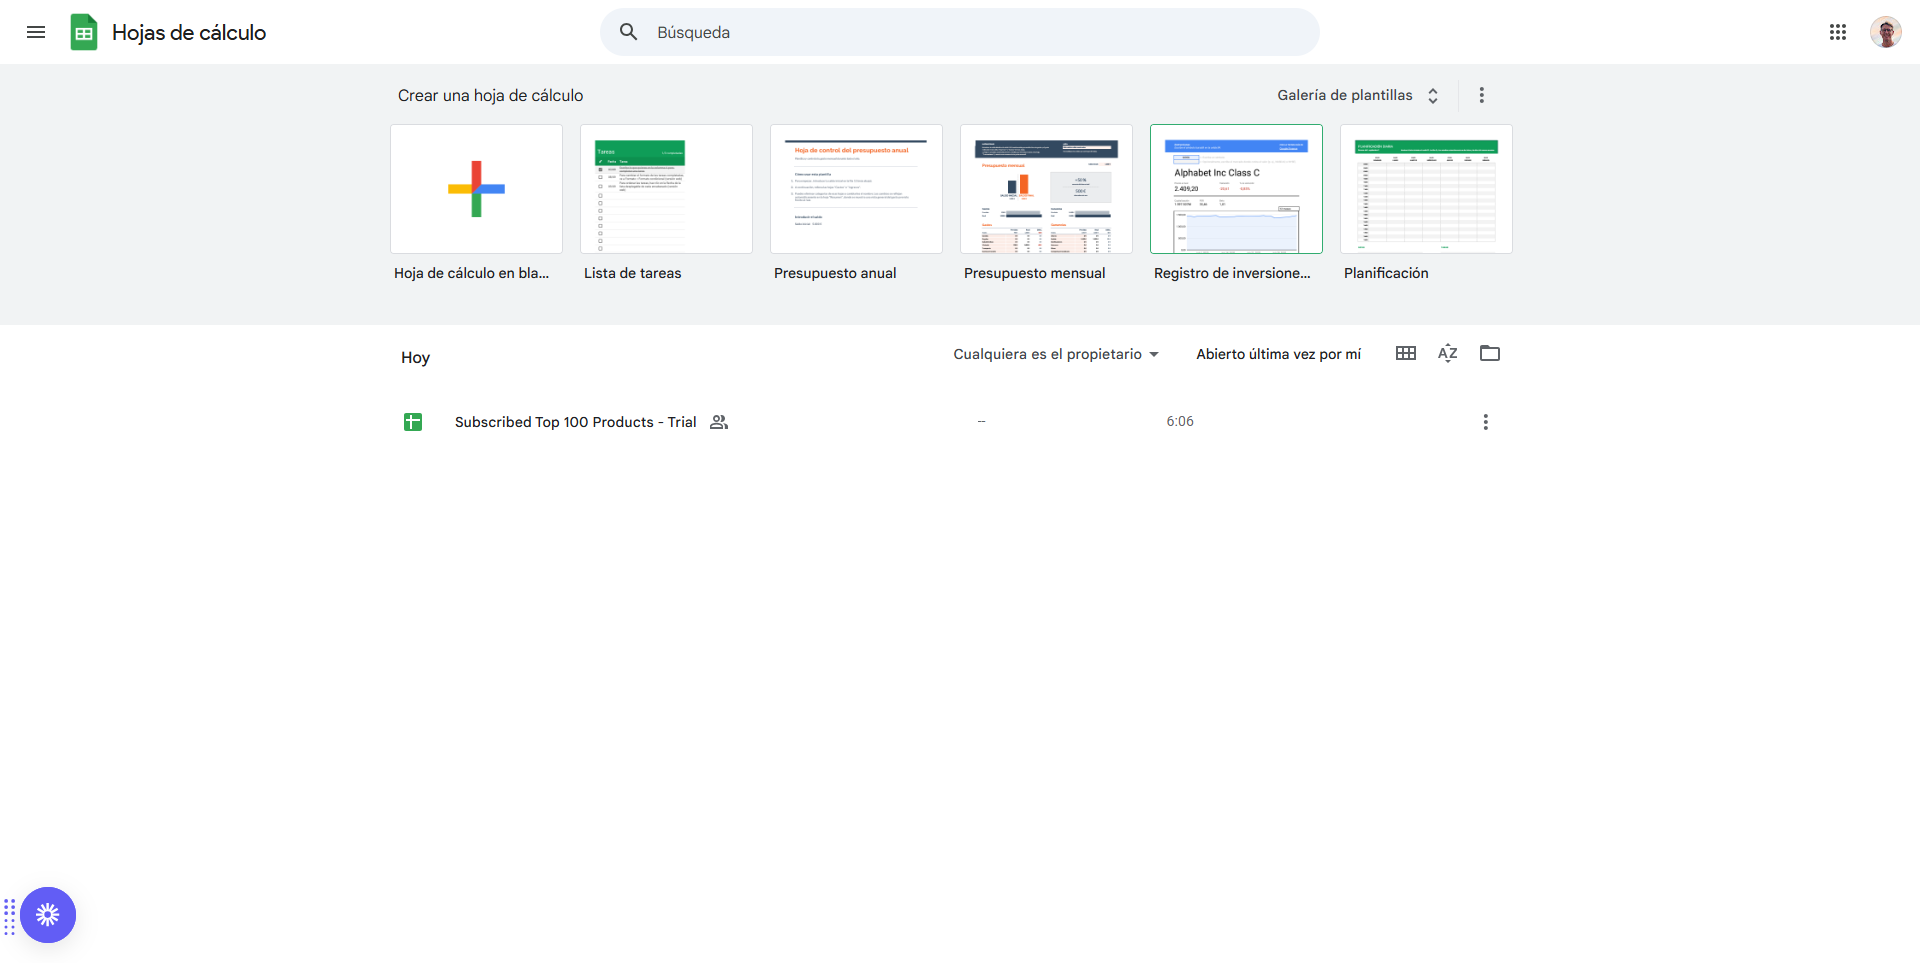This screenshot has height=963, width=1920.
Task: Select the Lista de tareas template
Action: point(666,189)
